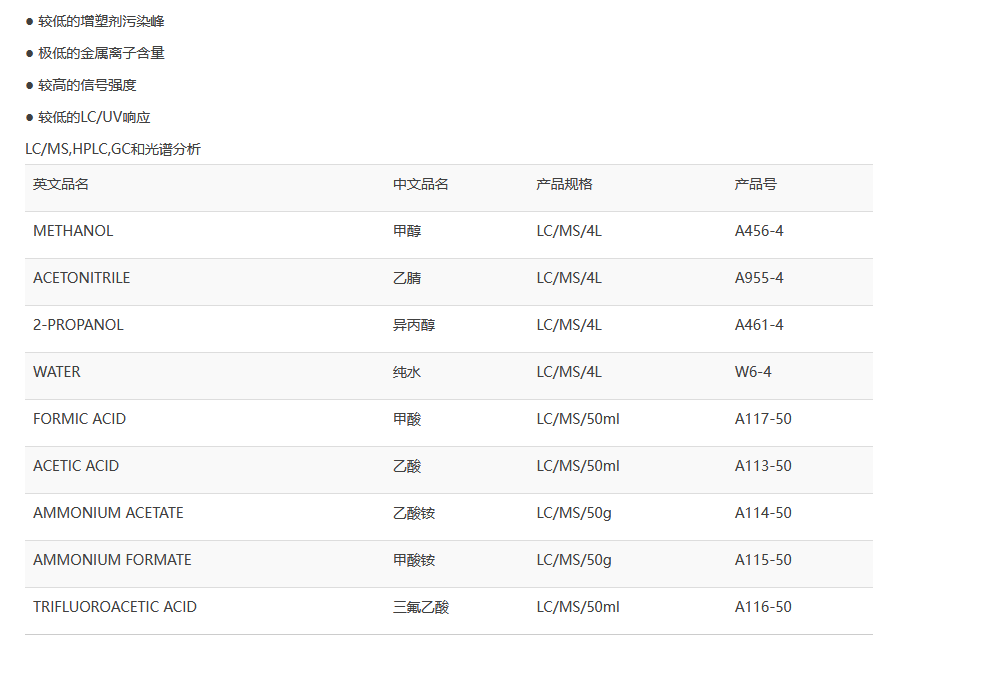Click product number A955-4

point(759,278)
